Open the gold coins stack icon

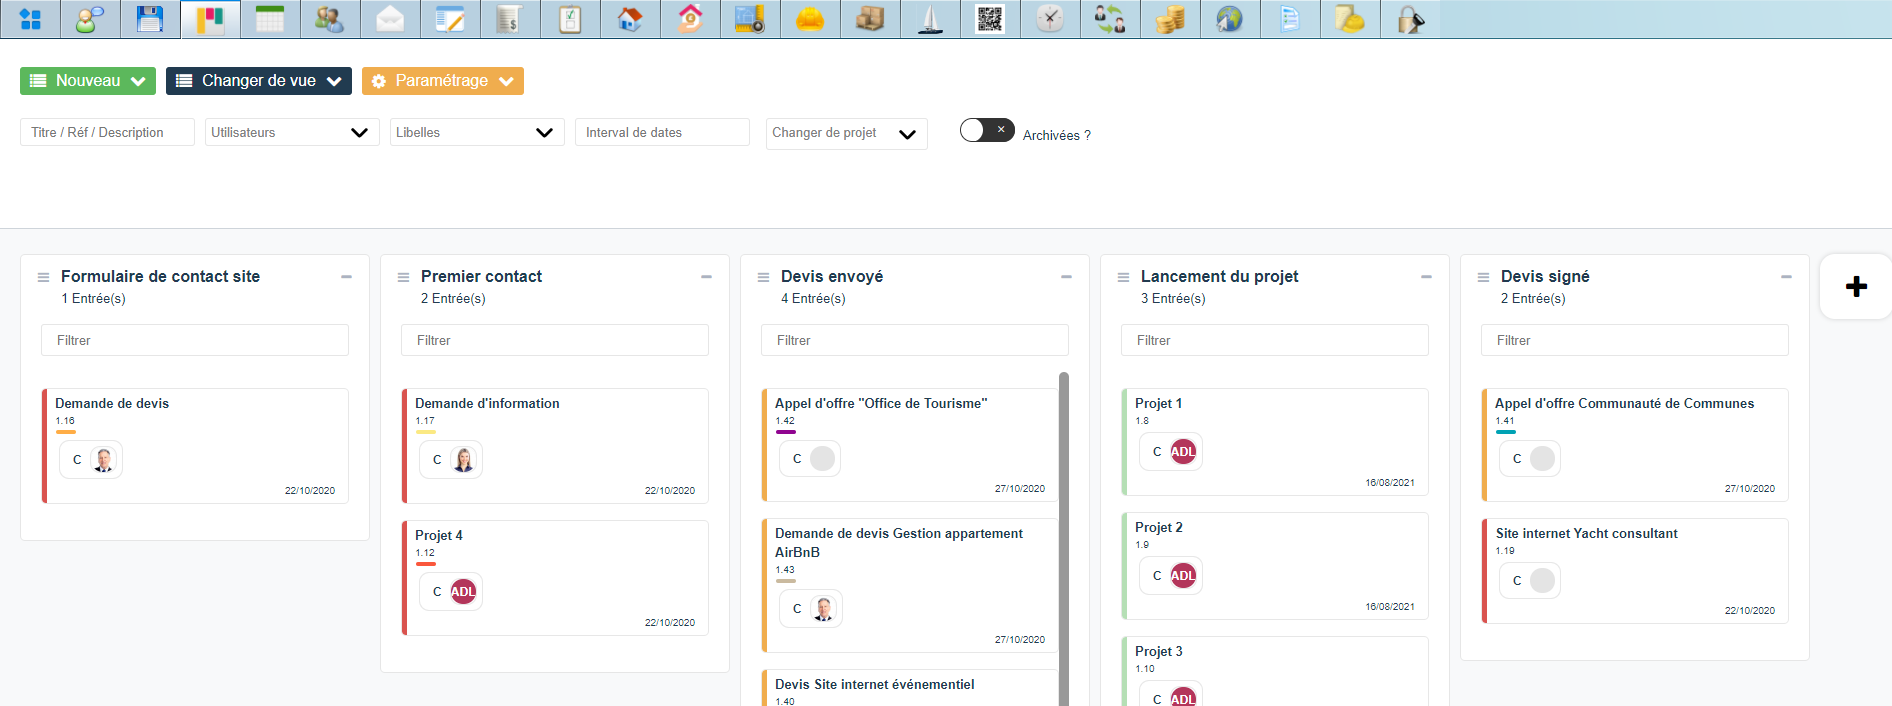pos(1170,19)
